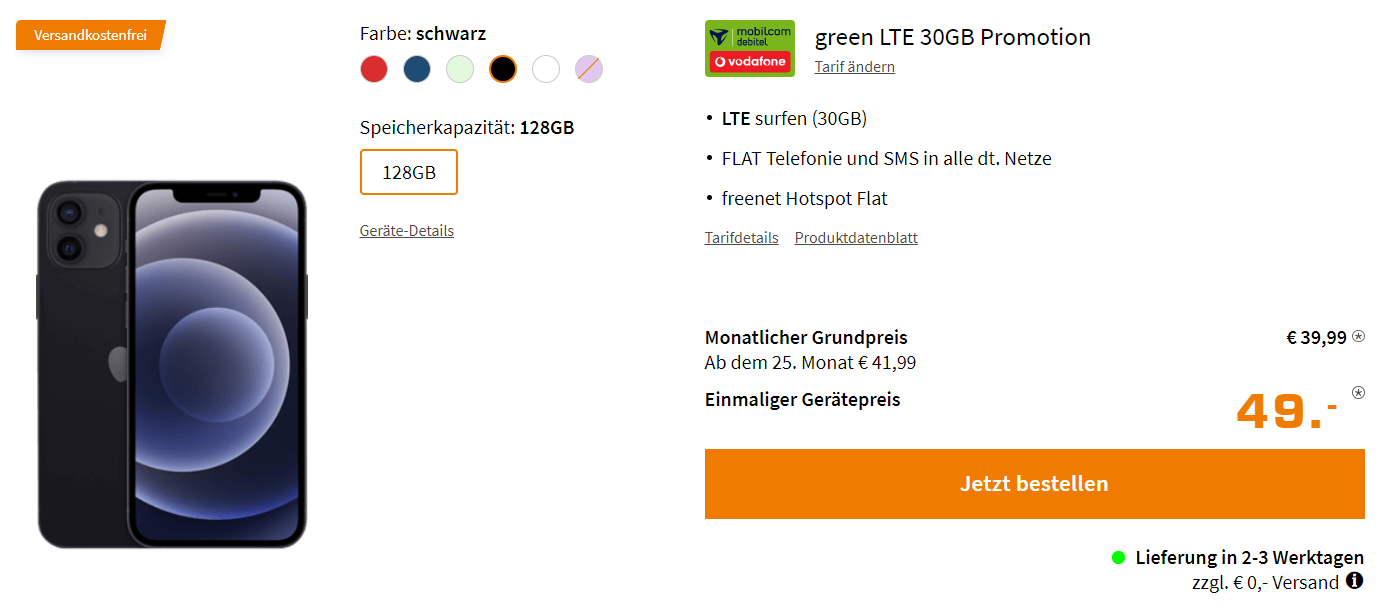The width and height of the screenshot is (1395, 611).
Task: Select the 128GB storage option
Action: pyautogui.click(x=409, y=172)
